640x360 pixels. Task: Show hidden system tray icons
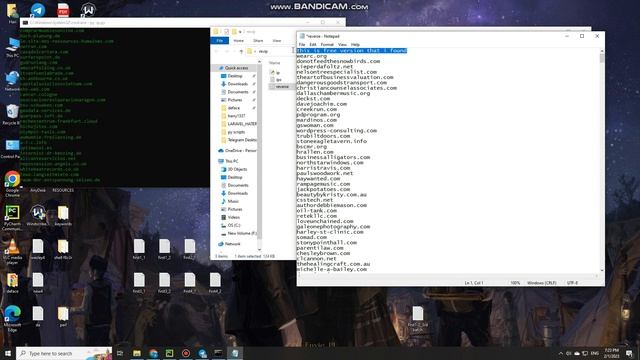(x=560, y=353)
